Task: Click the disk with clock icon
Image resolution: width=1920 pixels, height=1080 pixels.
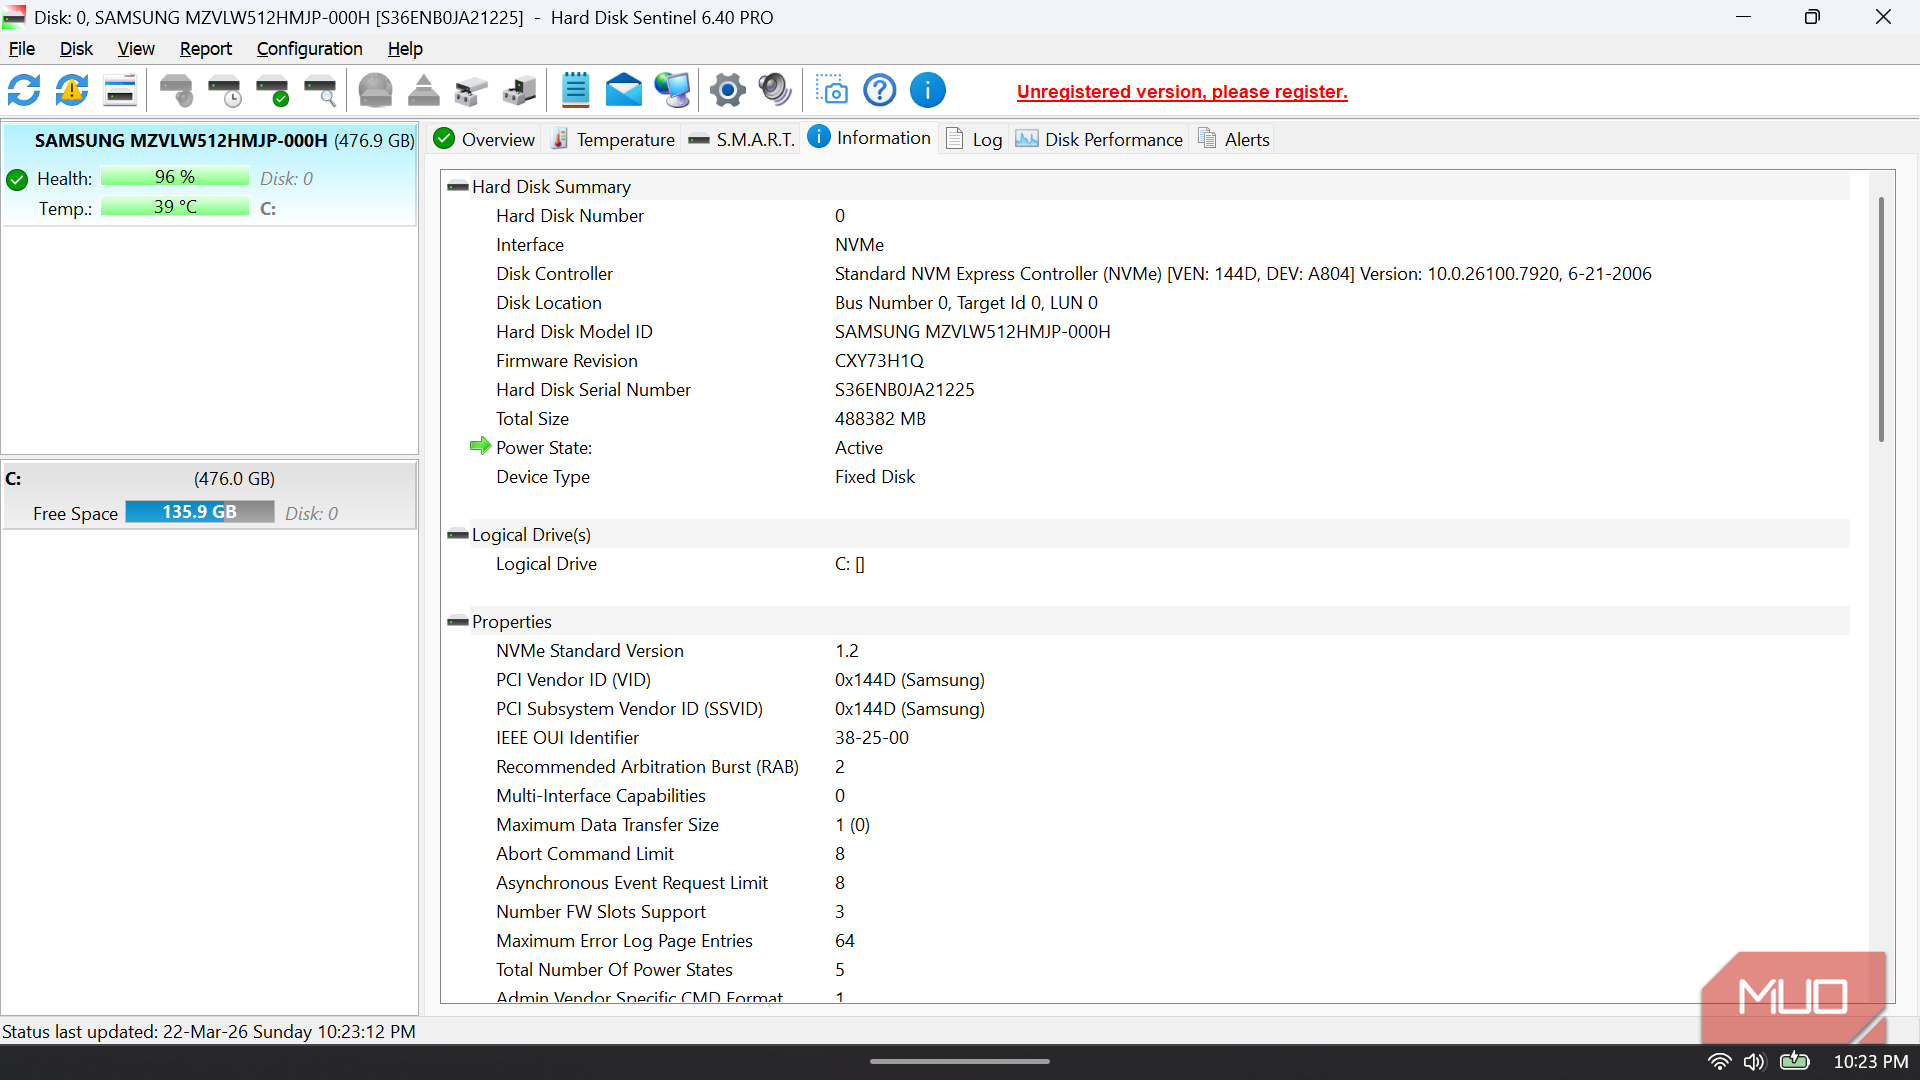Action: tap(225, 91)
